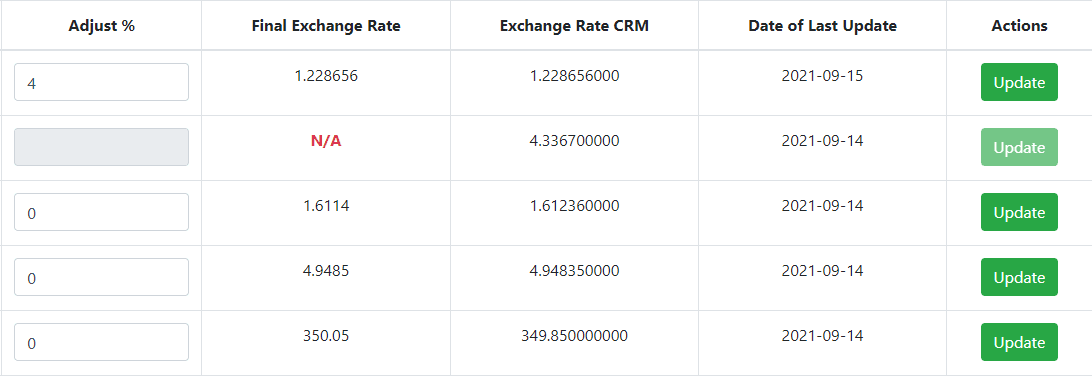The width and height of the screenshot is (1092, 376).
Task: Click Update button for 4.9485 rate row
Action: pos(1019,277)
